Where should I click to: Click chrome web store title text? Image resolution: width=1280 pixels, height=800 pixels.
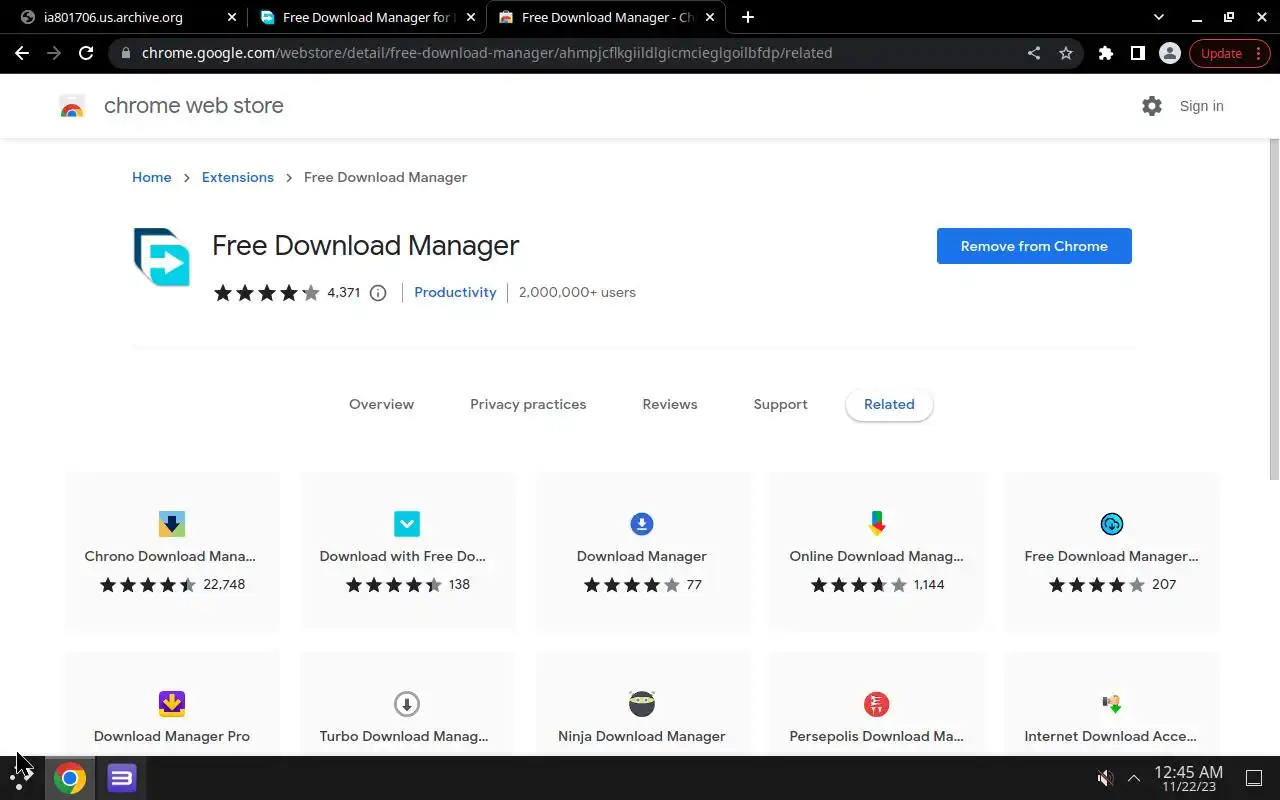tap(194, 106)
